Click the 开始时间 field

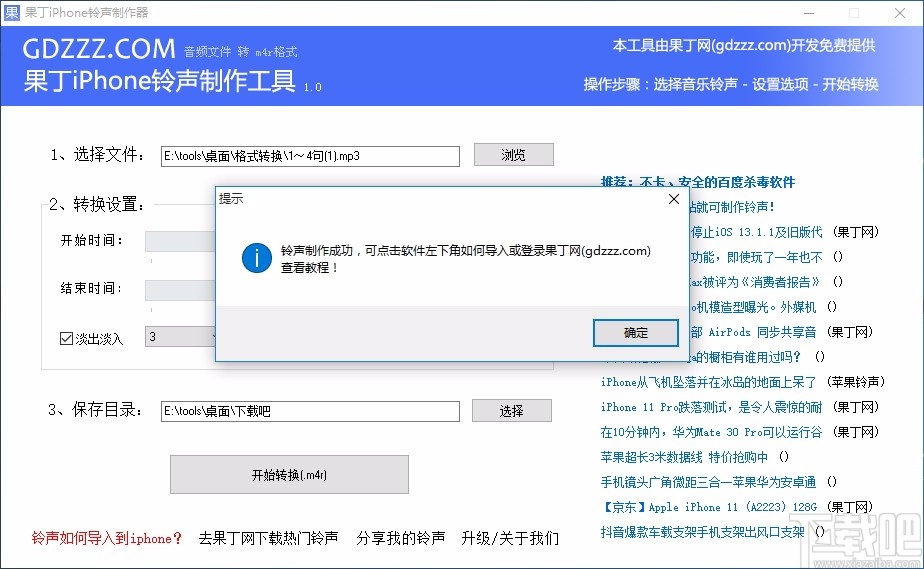coord(180,241)
